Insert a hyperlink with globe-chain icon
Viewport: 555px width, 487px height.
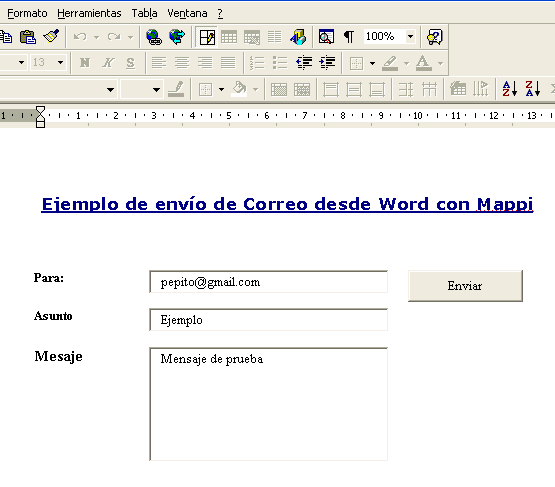(154, 37)
